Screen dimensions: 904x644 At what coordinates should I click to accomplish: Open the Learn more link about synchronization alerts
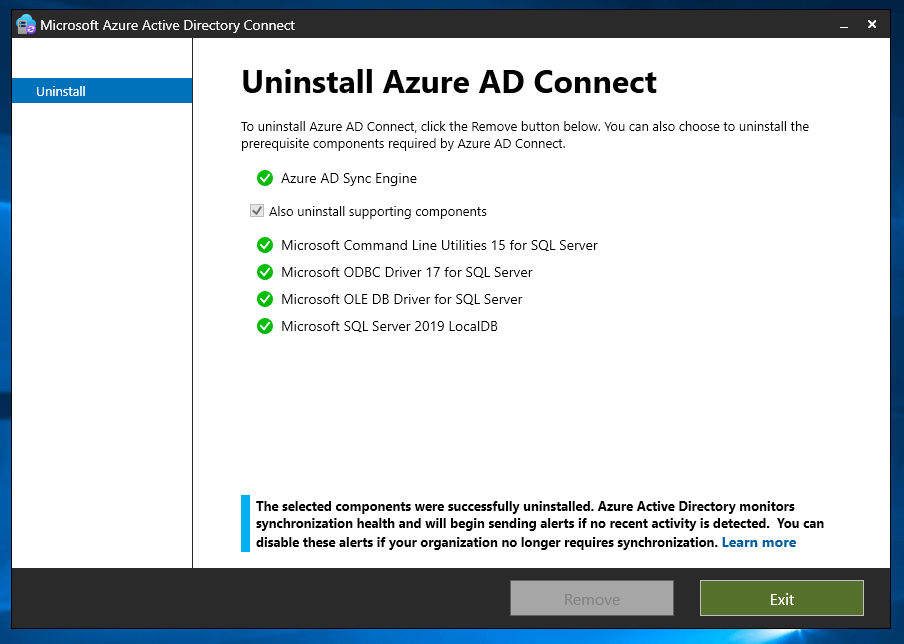pos(759,542)
